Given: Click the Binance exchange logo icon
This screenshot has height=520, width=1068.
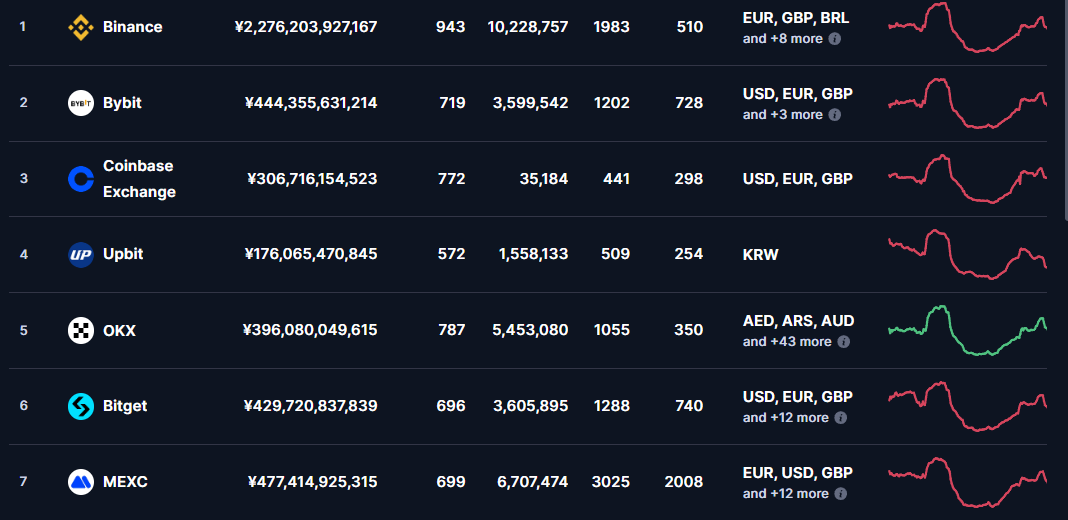Looking at the screenshot, I should pos(81,27).
